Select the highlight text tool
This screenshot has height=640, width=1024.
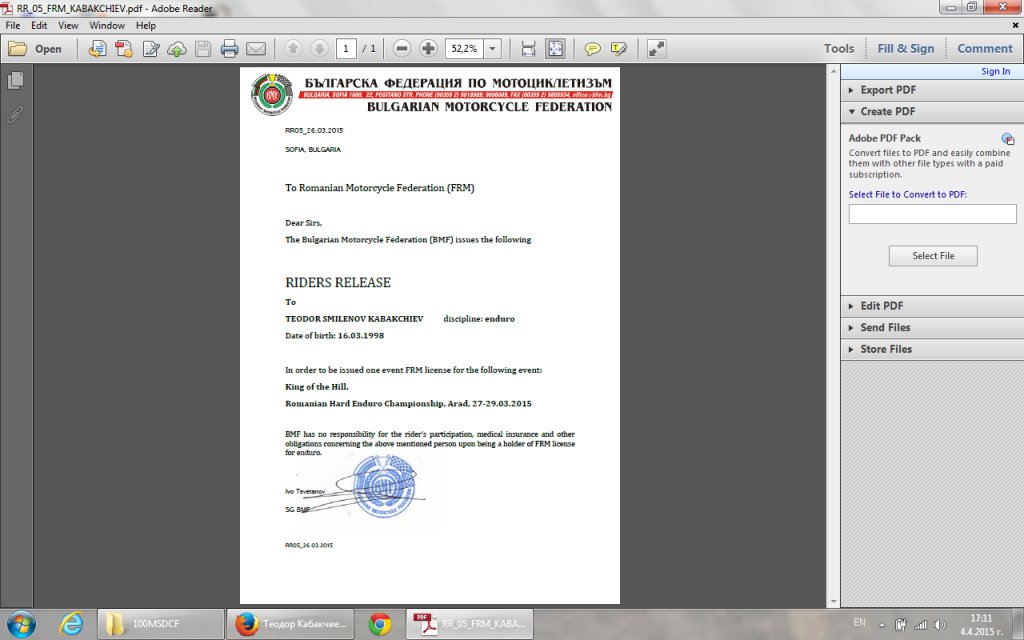(618, 49)
